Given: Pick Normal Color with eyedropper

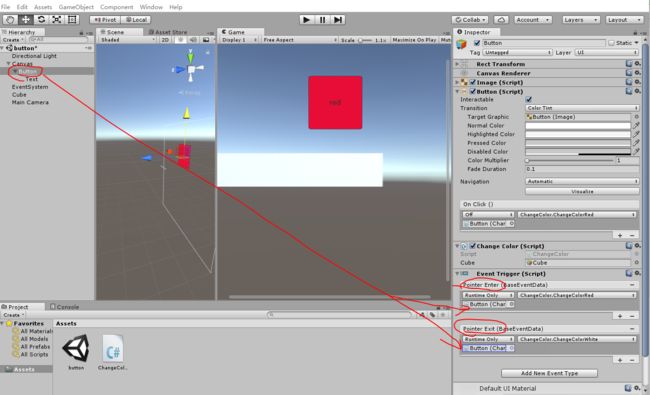Looking at the screenshot, I should (636, 125).
